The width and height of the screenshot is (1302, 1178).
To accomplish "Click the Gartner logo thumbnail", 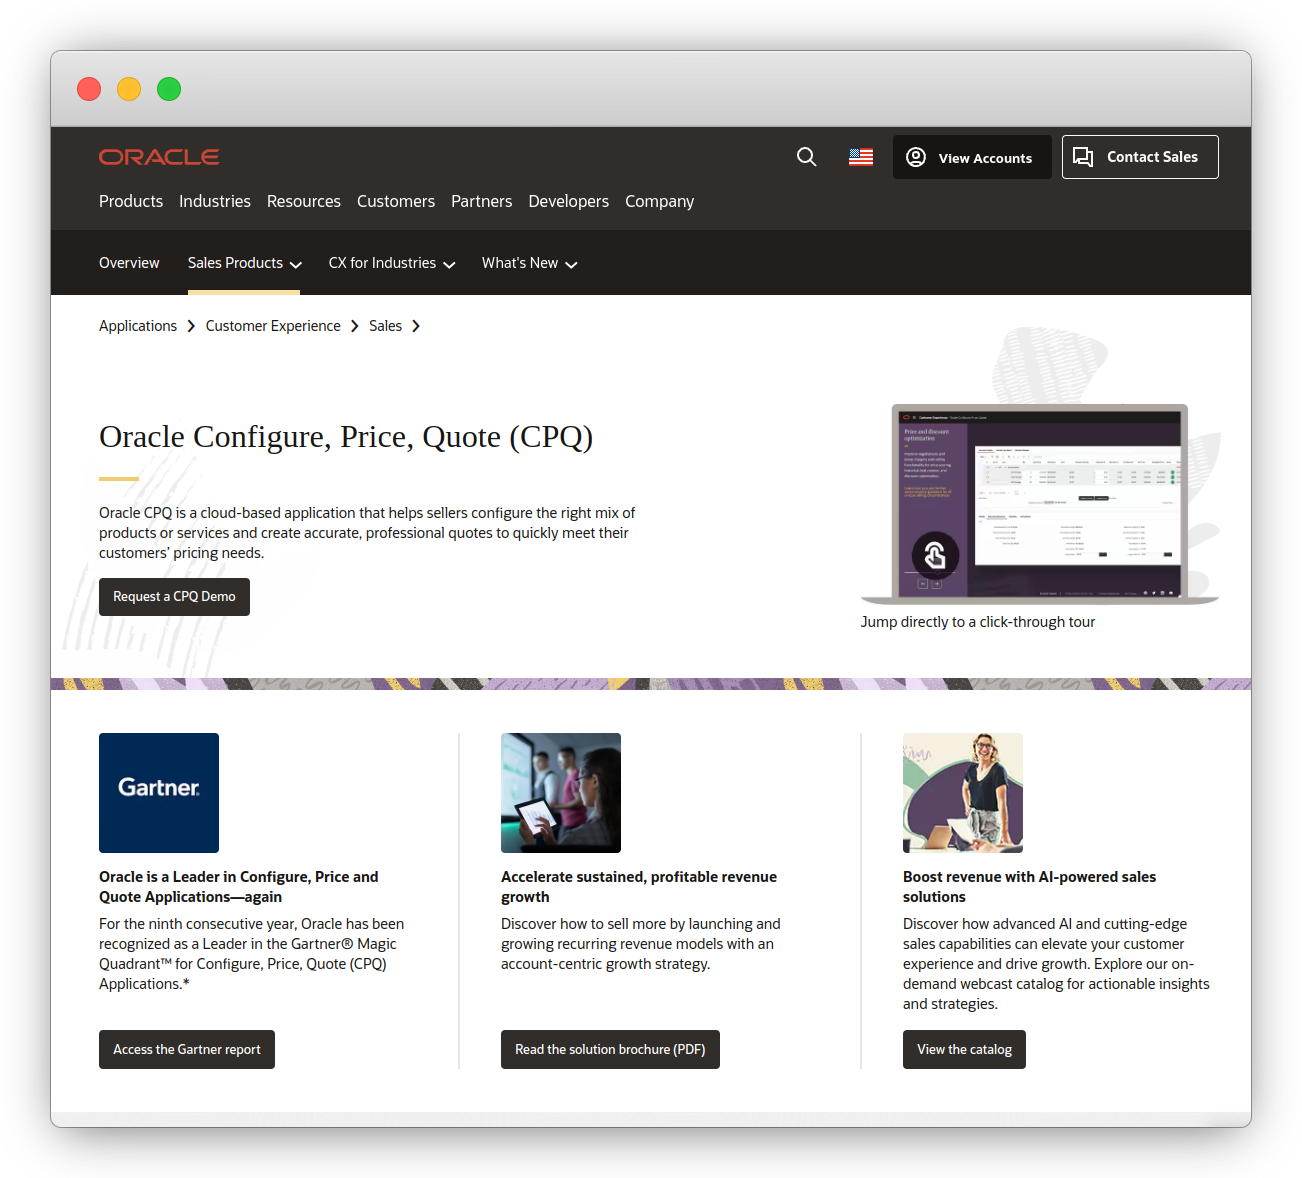I will [159, 793].
